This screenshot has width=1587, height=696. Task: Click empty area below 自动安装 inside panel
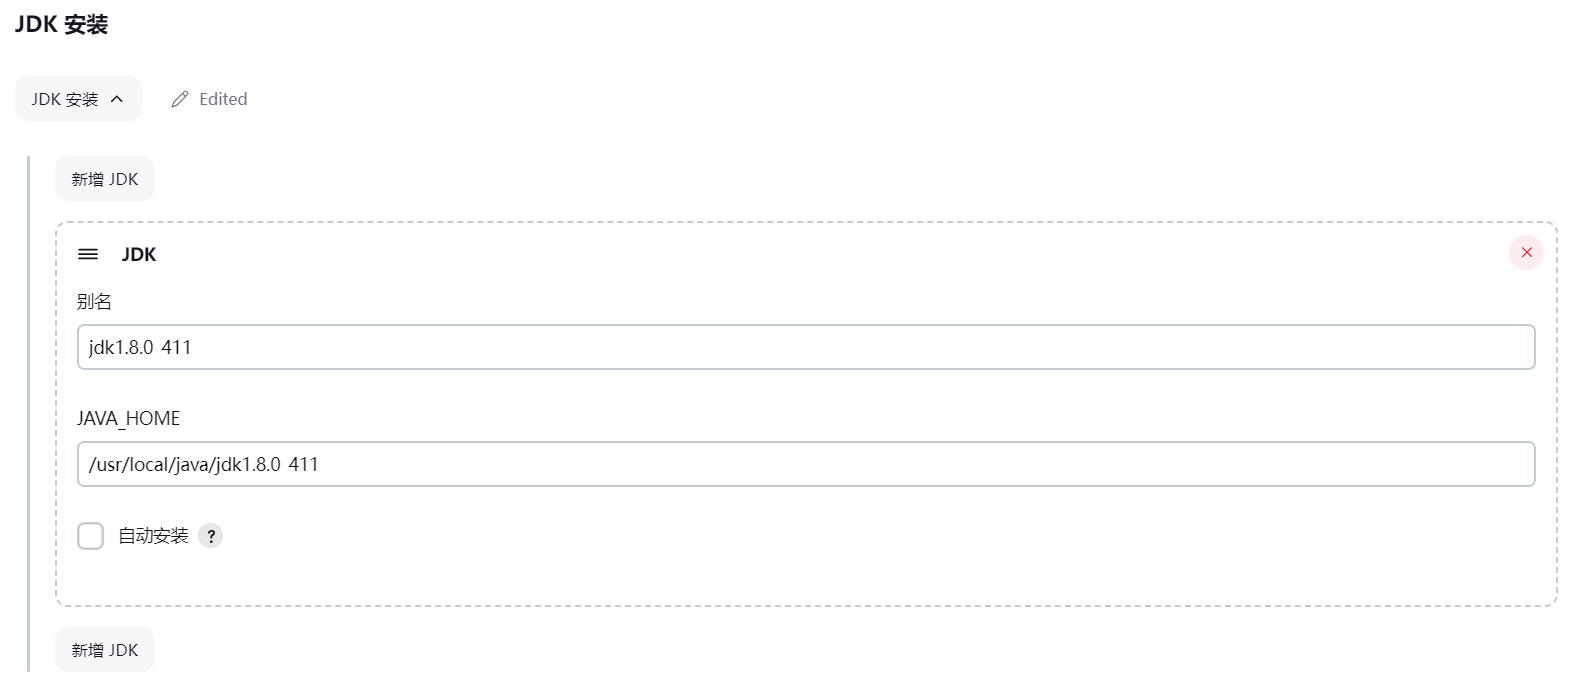[x=806, y=578]
